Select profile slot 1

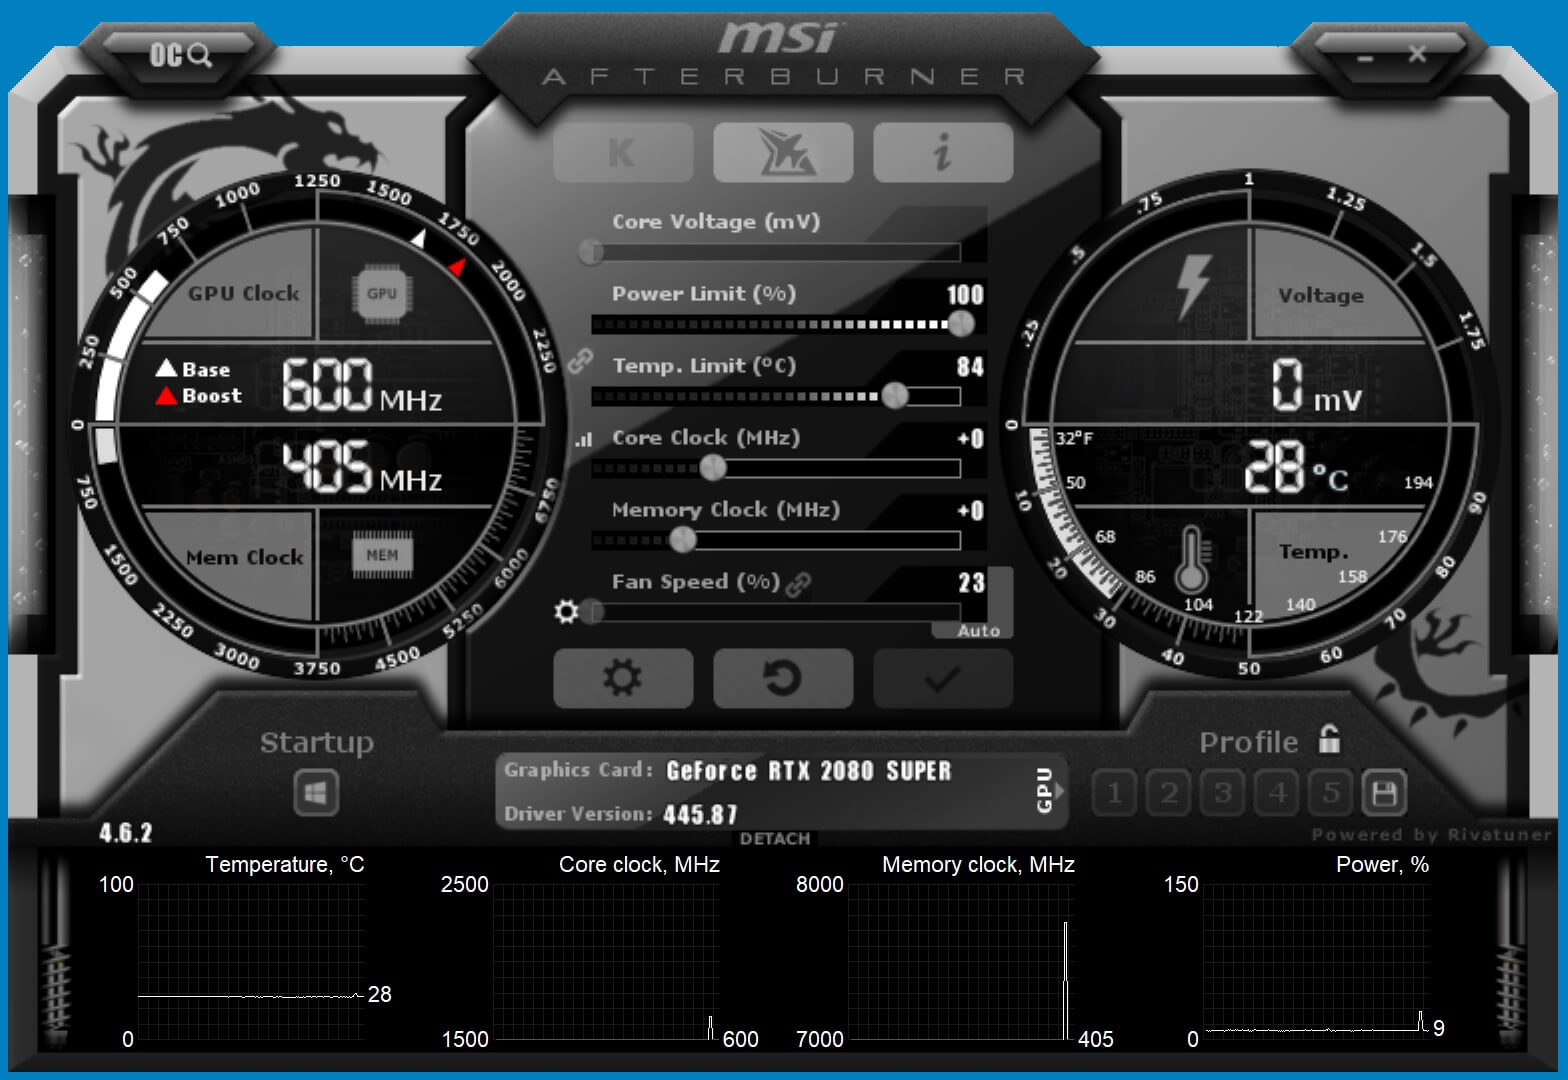click(1114, 794)
